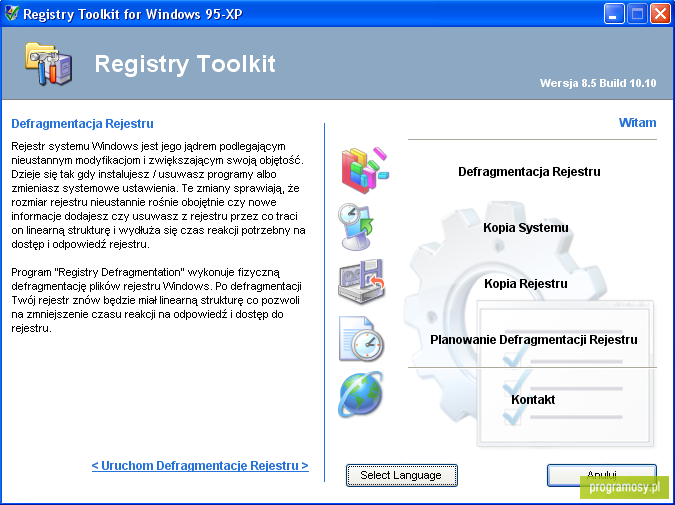Click the System Backup clock-monitor icon
Image resolution: width=675 pixels, height=505 pixels.
pos(356,226)
